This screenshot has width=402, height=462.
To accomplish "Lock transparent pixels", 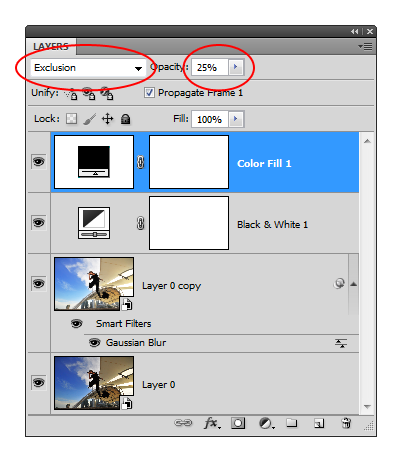I will 71,119.
